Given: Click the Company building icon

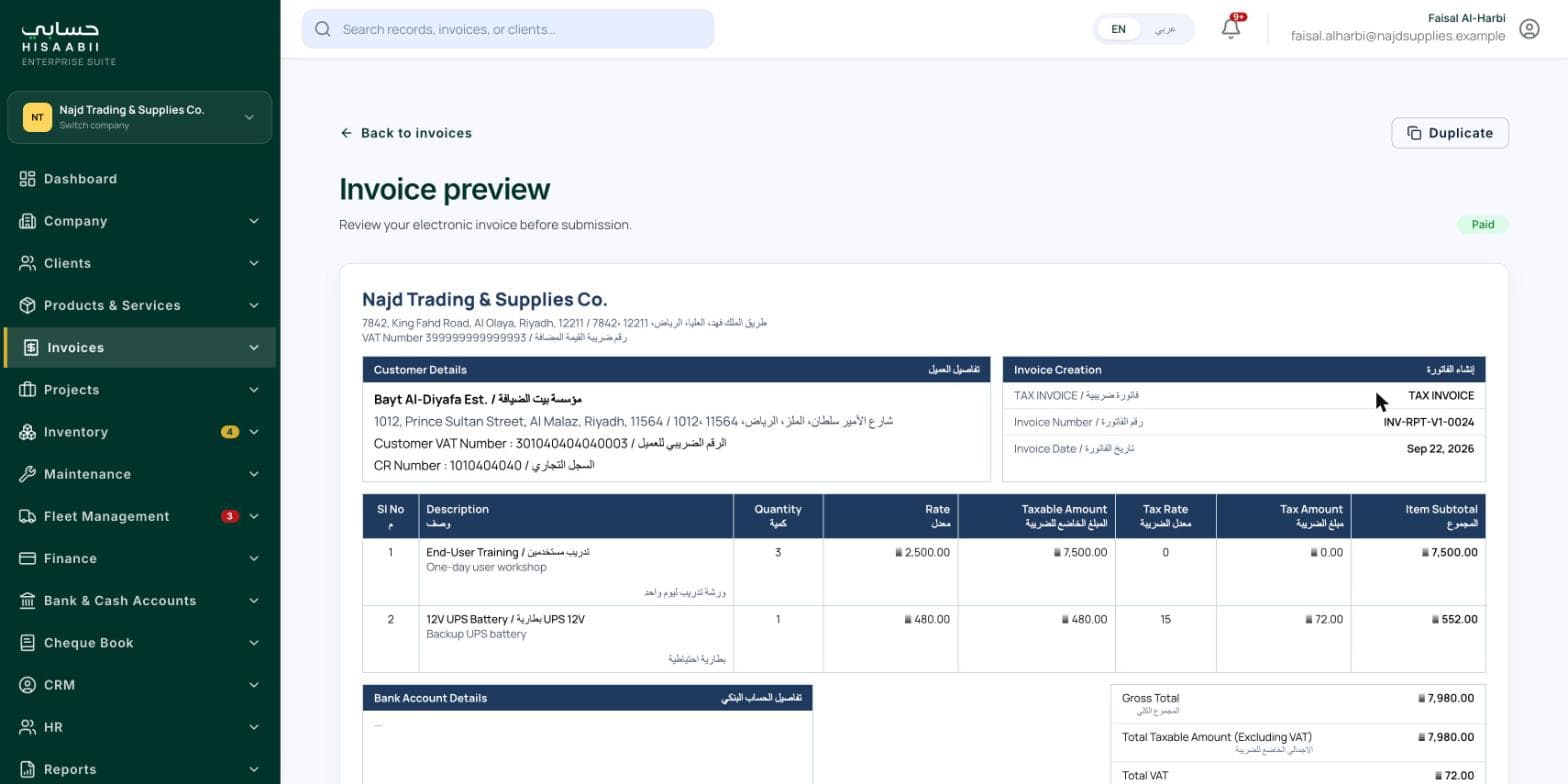Looking at the screenshot, I should [27, 221].
